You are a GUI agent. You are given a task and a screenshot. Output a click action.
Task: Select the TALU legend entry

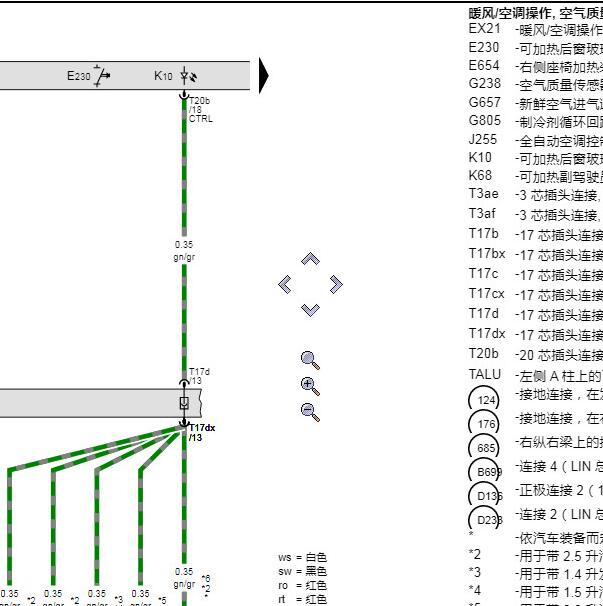tap(536, 375)
